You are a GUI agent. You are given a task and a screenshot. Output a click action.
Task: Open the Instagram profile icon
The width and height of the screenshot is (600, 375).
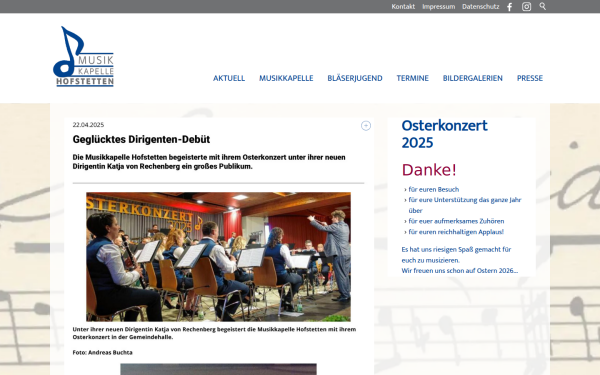(527, 7)
